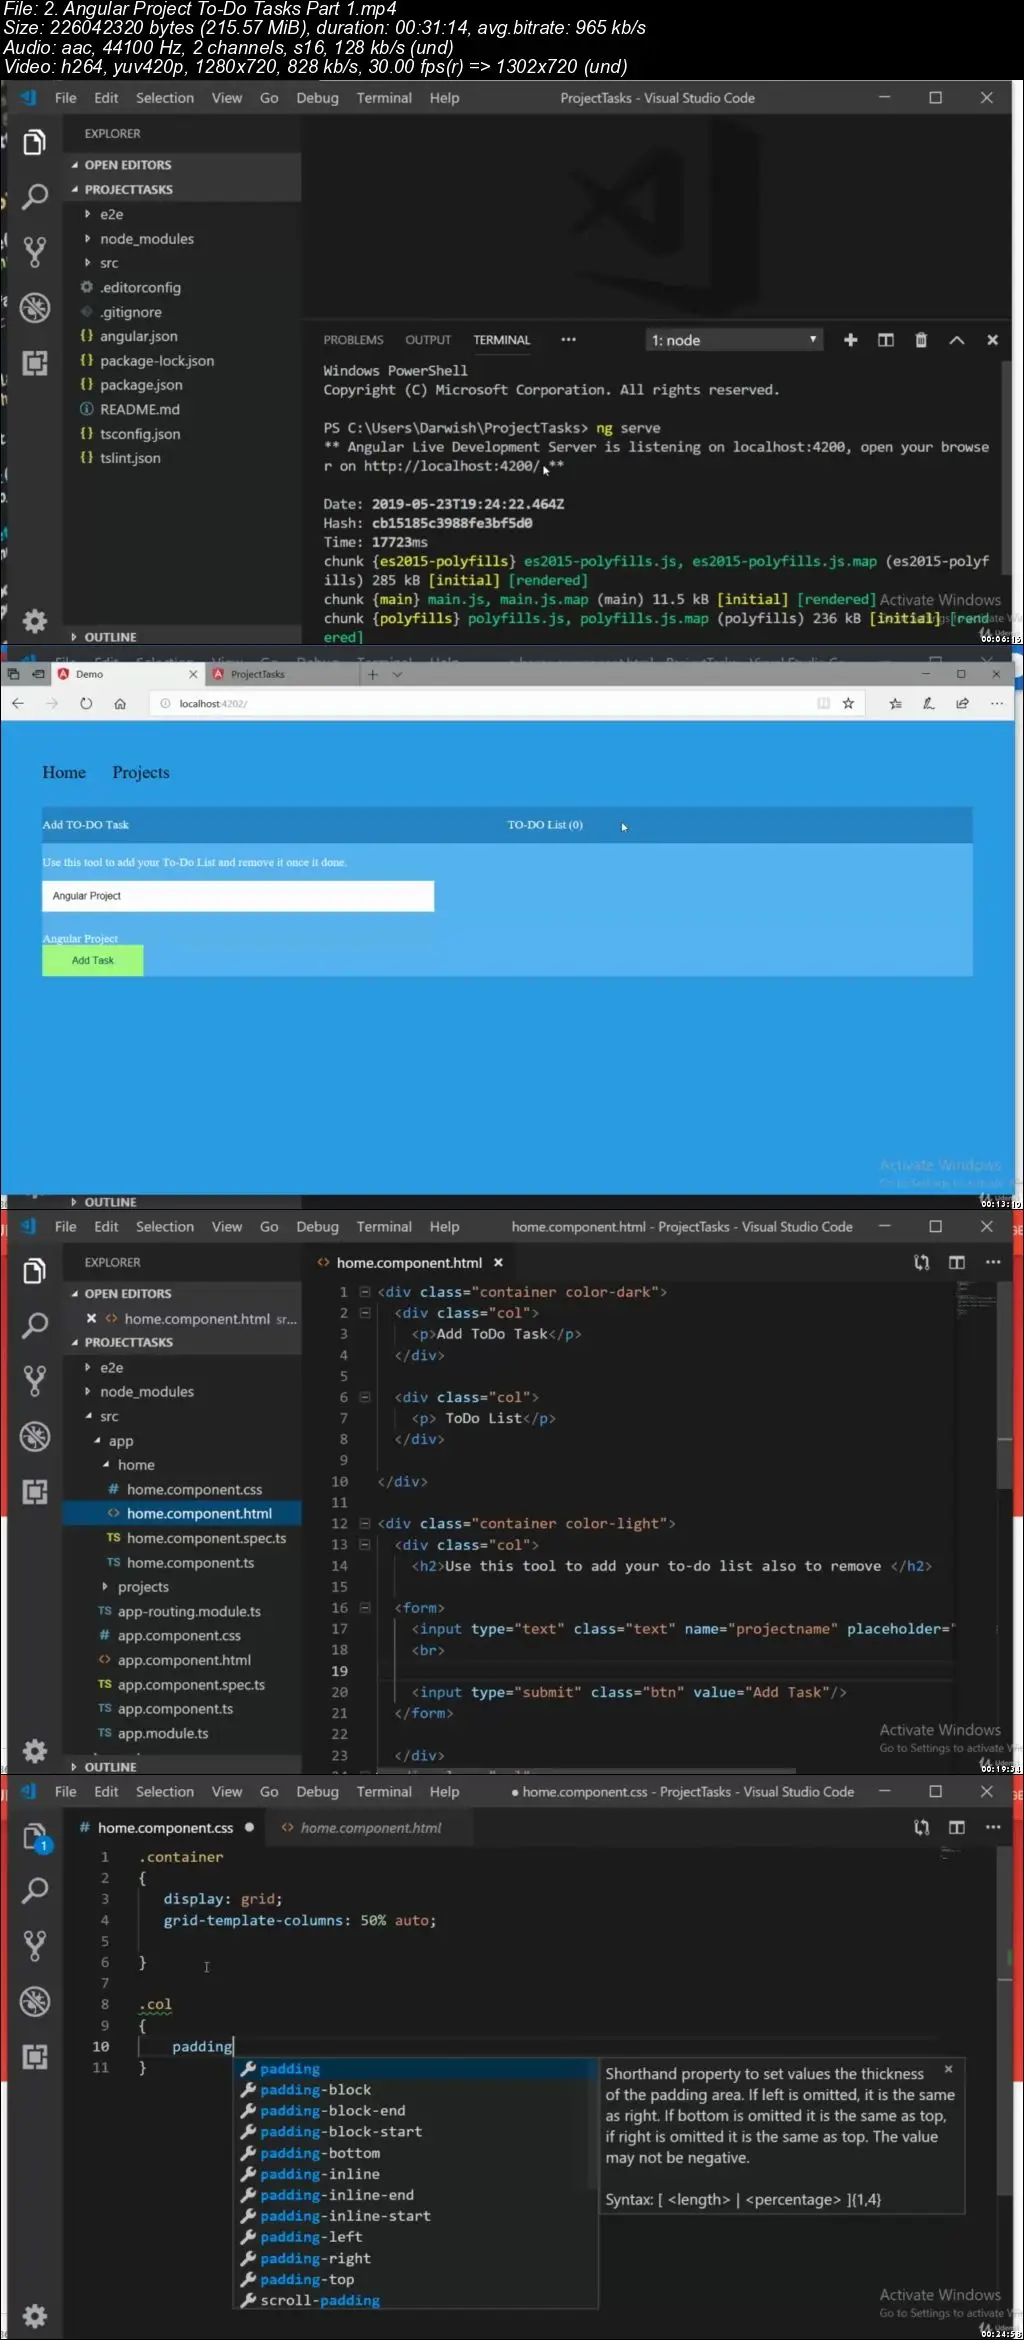Refresh the localhost page in the browser

86,704
